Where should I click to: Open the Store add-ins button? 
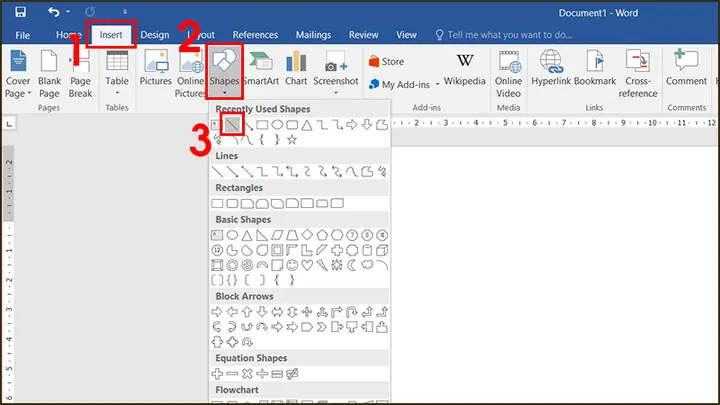pyautogui.click(x=387, y=62)
